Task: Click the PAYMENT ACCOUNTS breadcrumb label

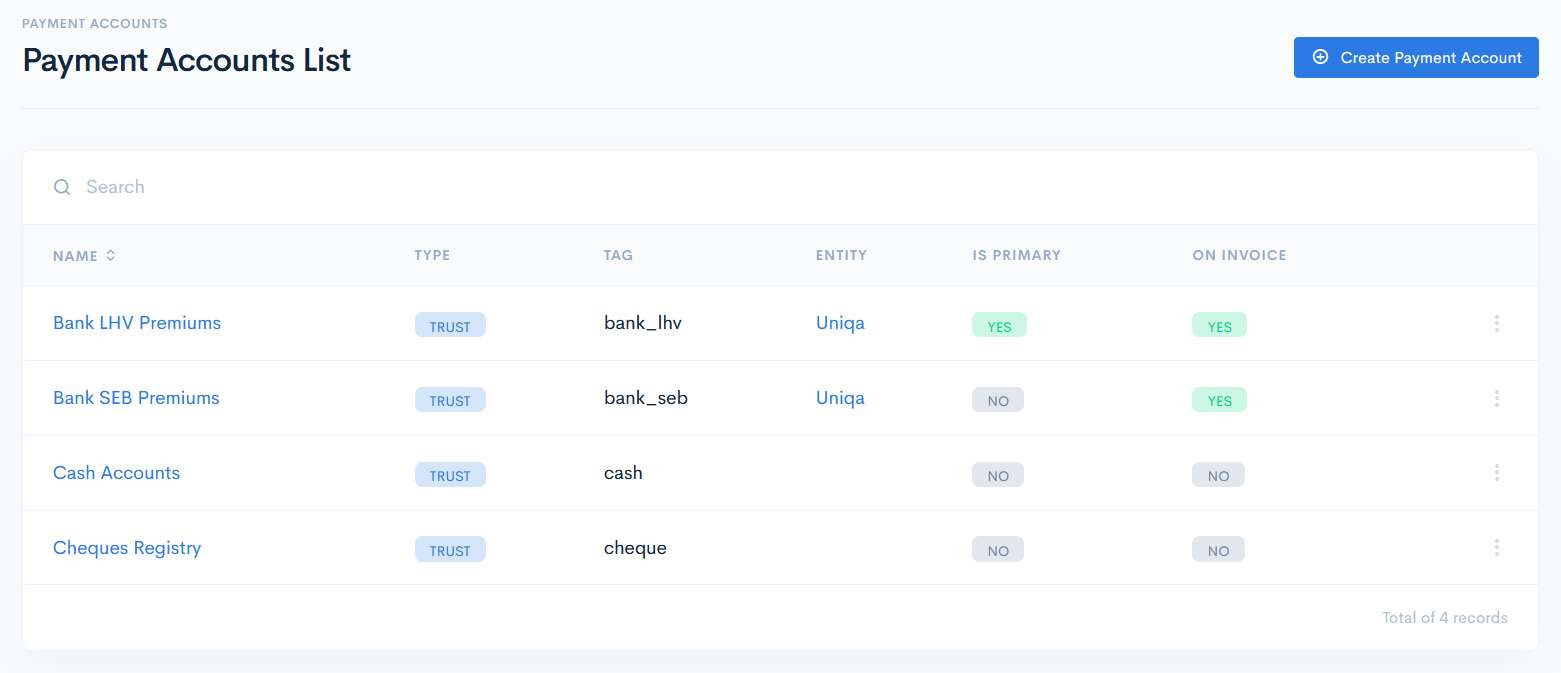Action: [x=94, y=23]
